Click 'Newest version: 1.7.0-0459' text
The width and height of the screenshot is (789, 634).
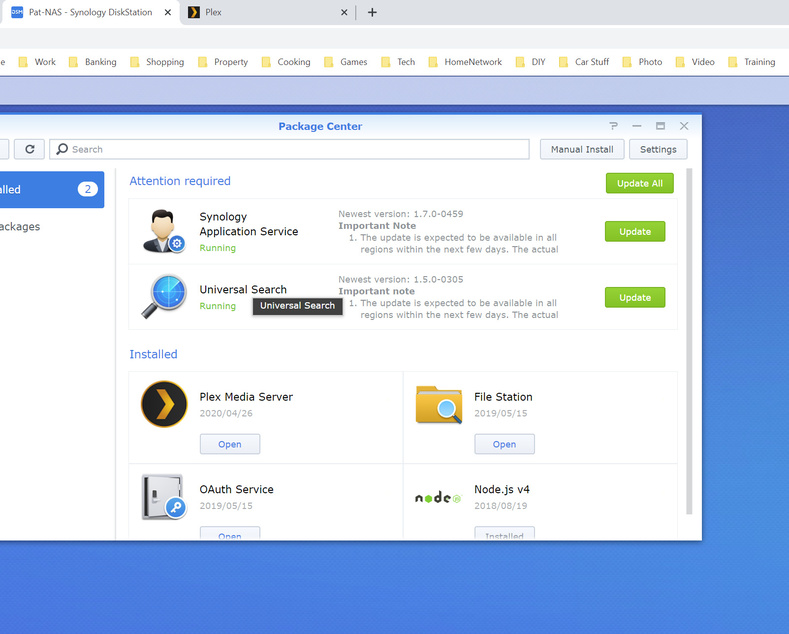click(401, 214)
